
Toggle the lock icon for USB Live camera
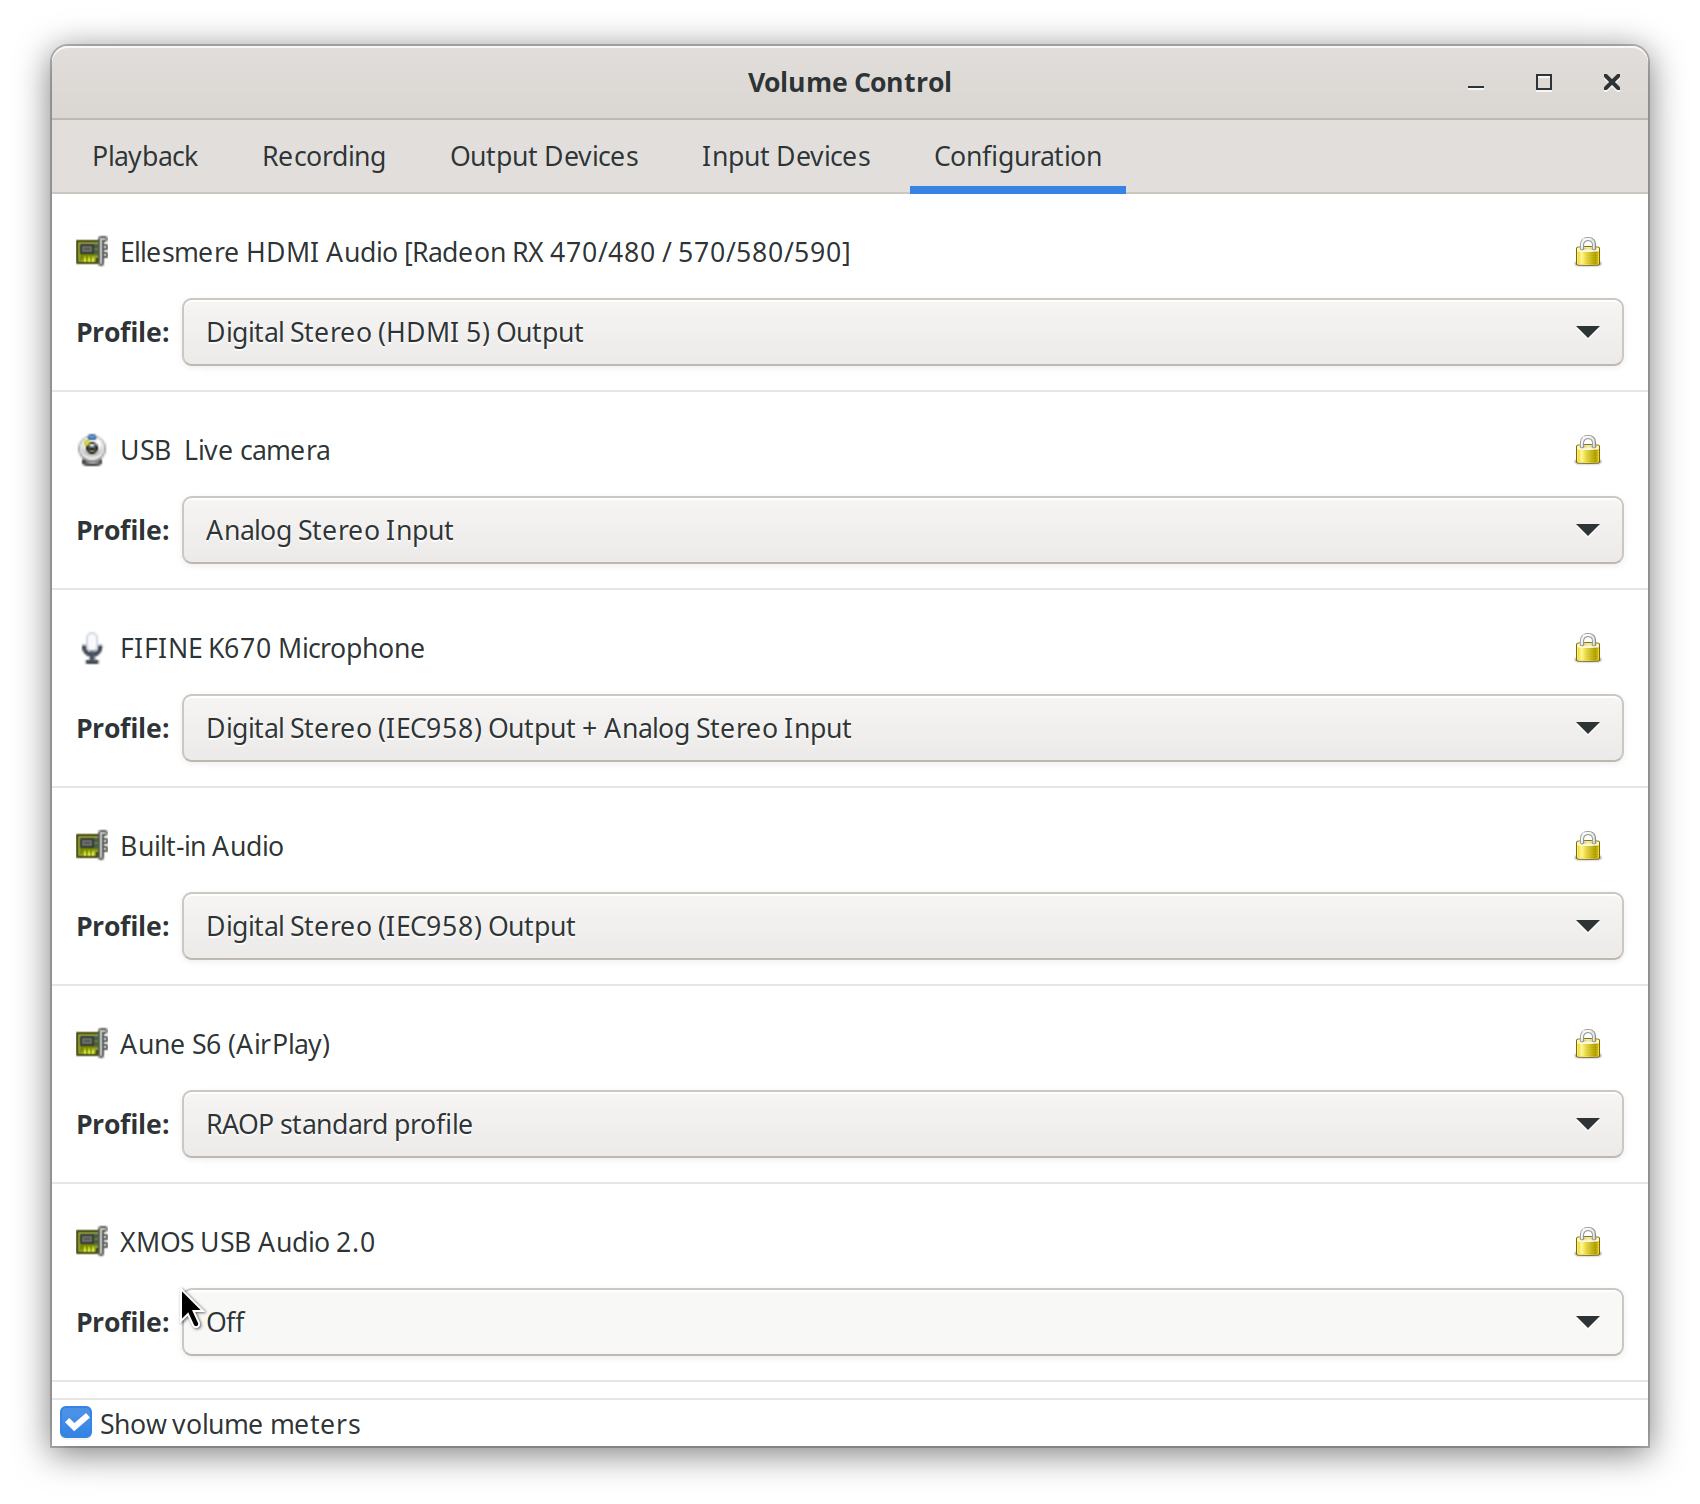pyautogui.click(x=1587, y=450)
